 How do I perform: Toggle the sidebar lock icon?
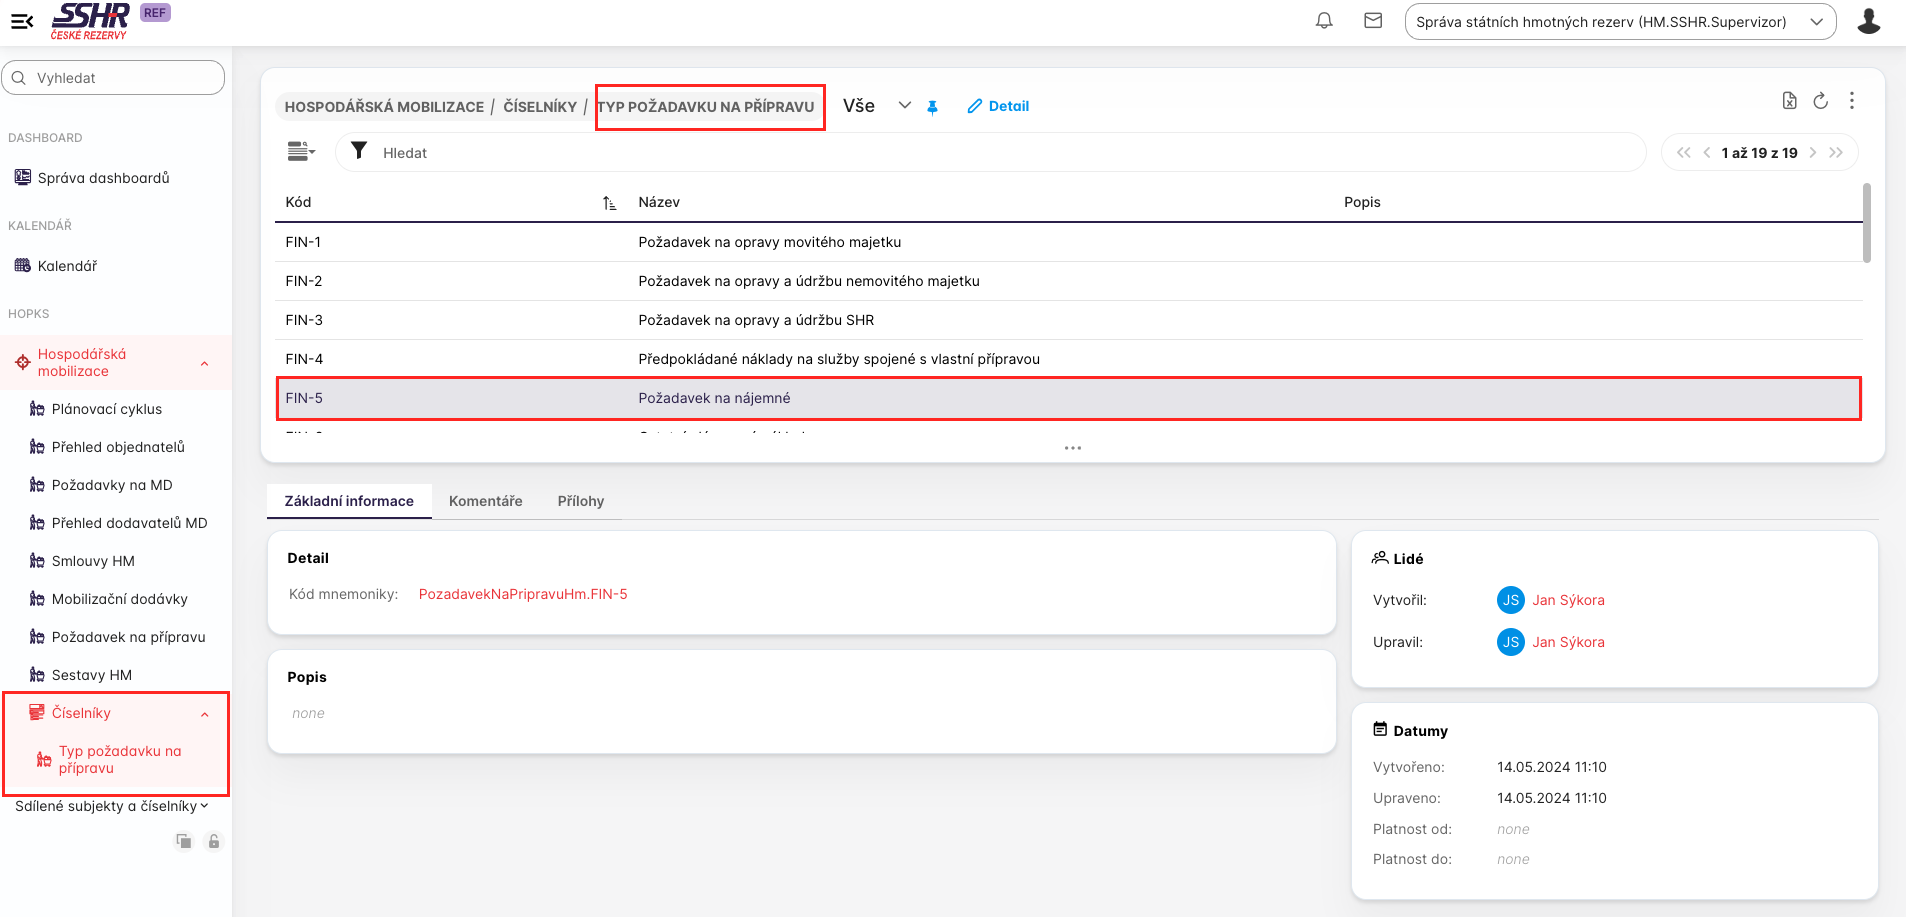pos(213,841)
